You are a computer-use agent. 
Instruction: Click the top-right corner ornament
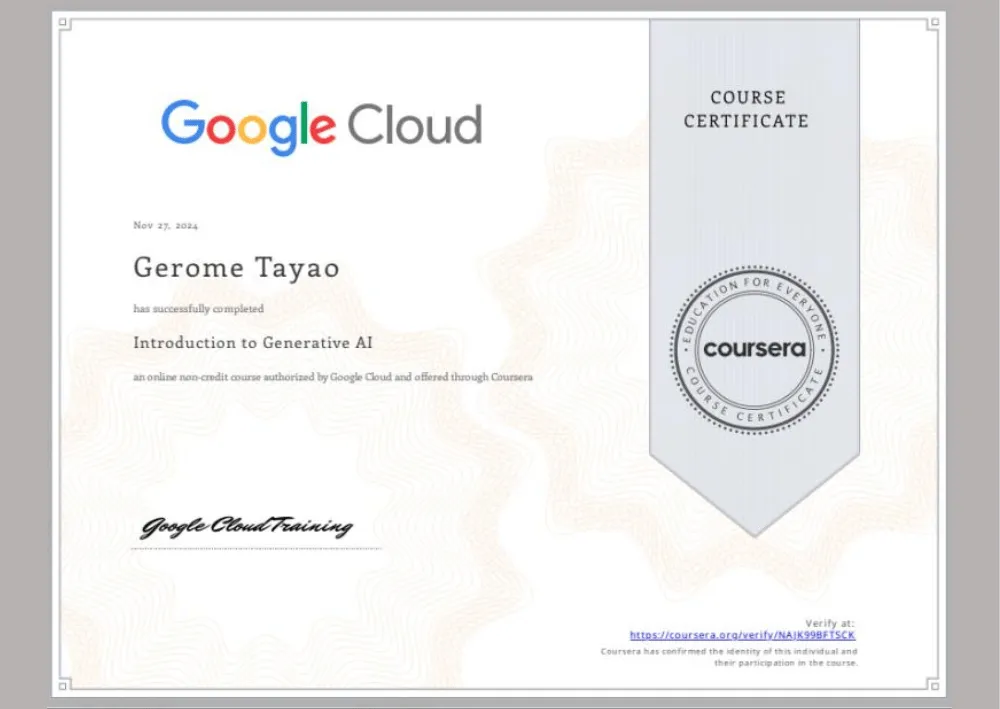click(932, 24)
